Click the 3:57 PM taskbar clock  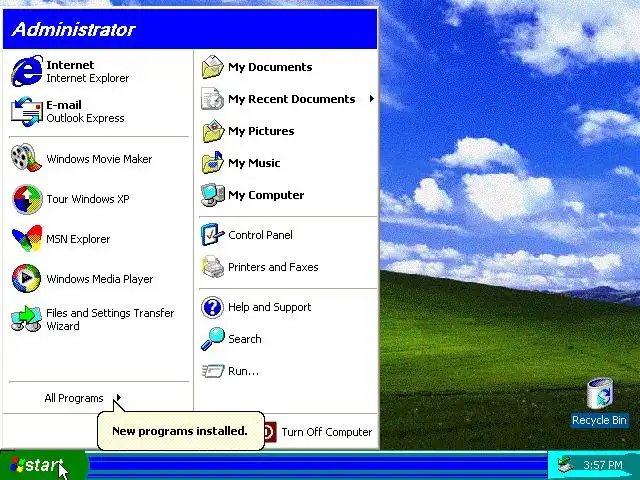603,464
